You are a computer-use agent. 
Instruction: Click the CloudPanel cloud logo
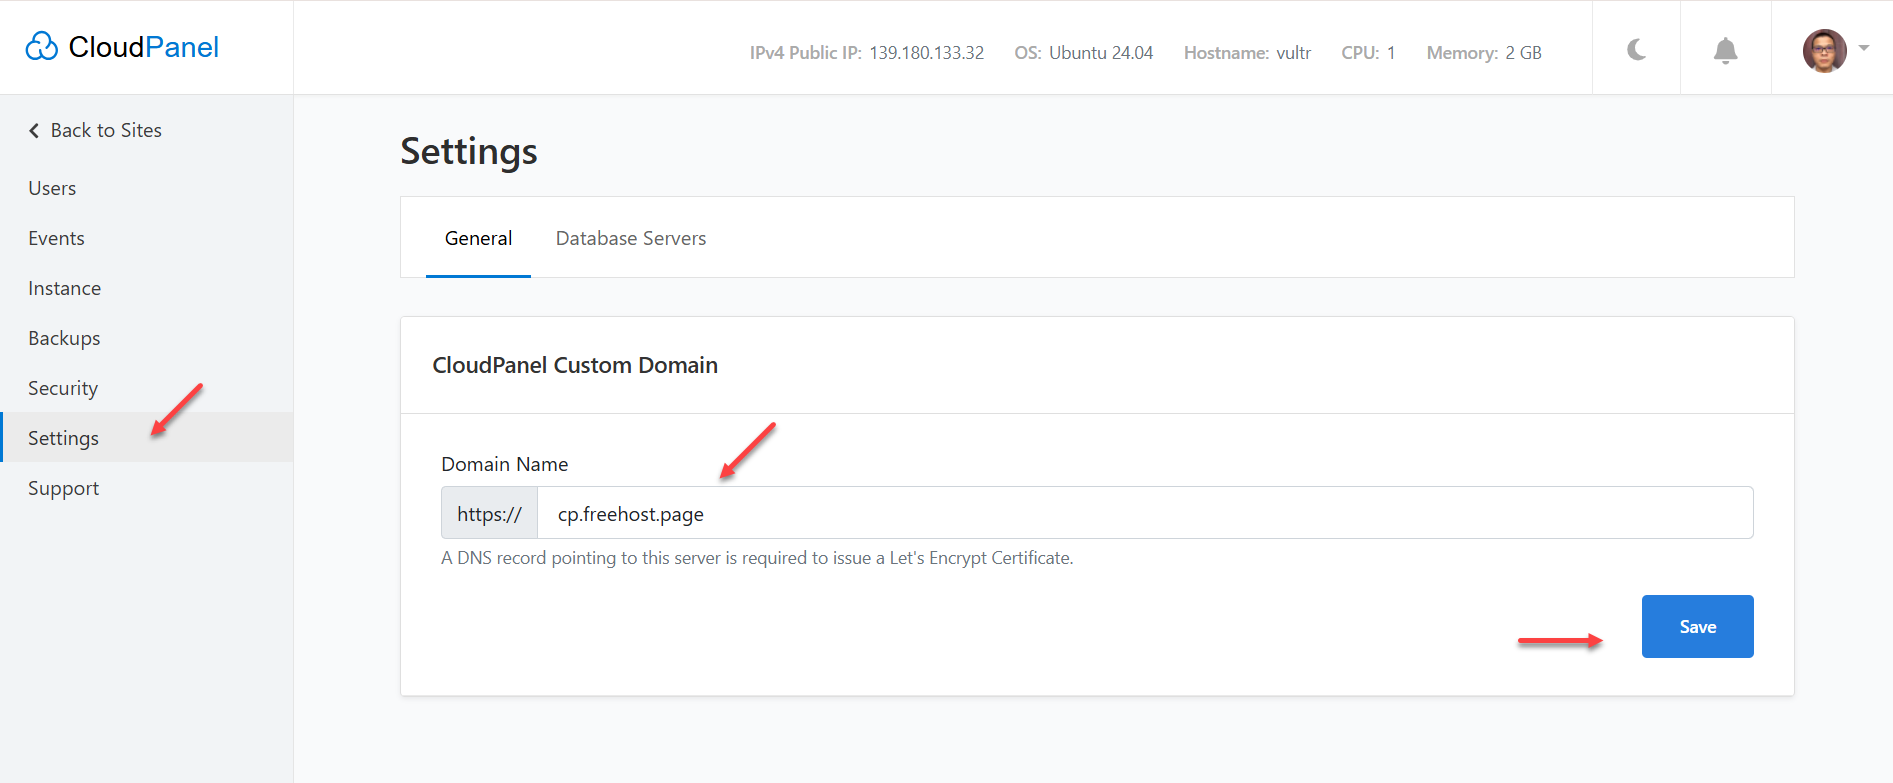coord(42,47)
